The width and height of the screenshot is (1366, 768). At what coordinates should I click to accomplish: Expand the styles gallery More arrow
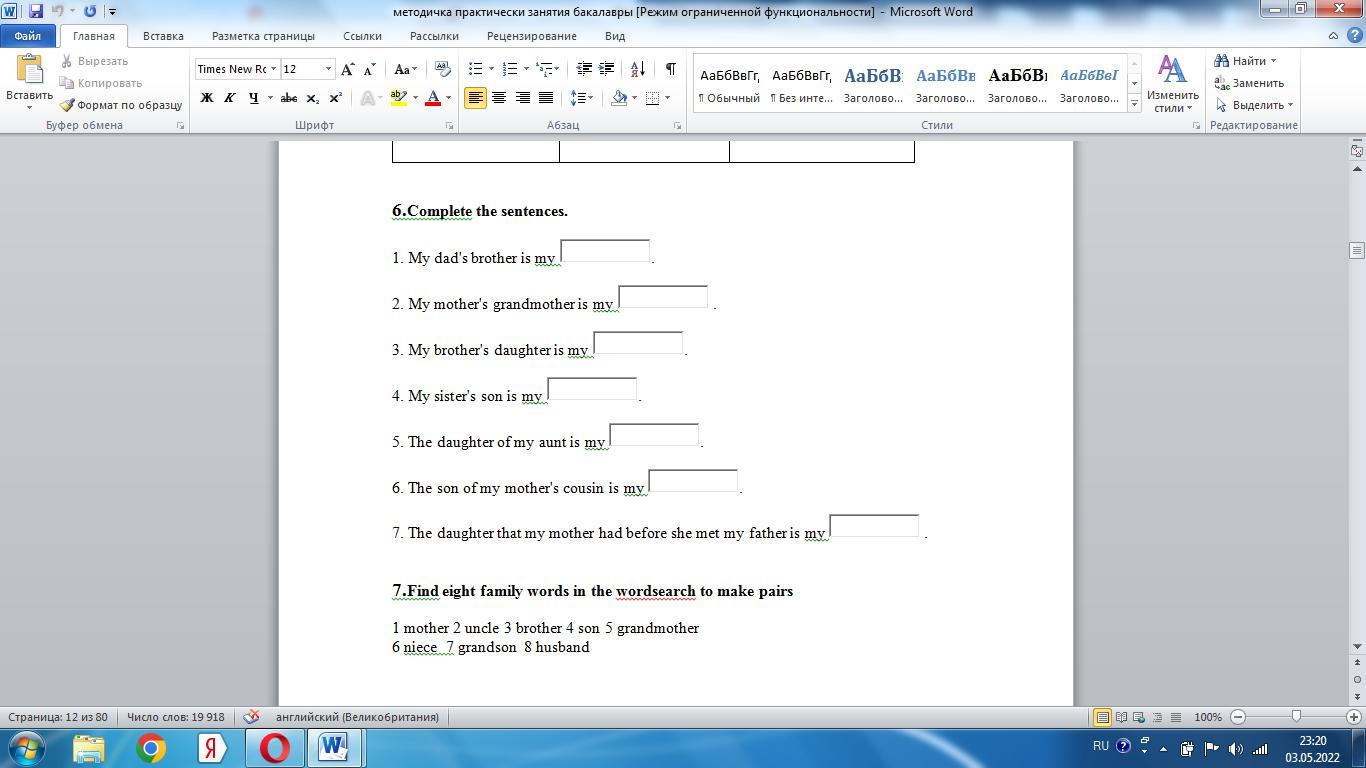tap(1134, 104)
